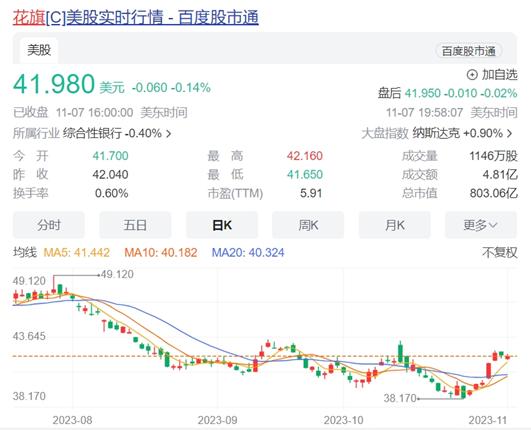The width and height of the screenshot is (531, 430).
Task: Click the -0.060 -0.14% change value
Action: [x=171, y=88]
